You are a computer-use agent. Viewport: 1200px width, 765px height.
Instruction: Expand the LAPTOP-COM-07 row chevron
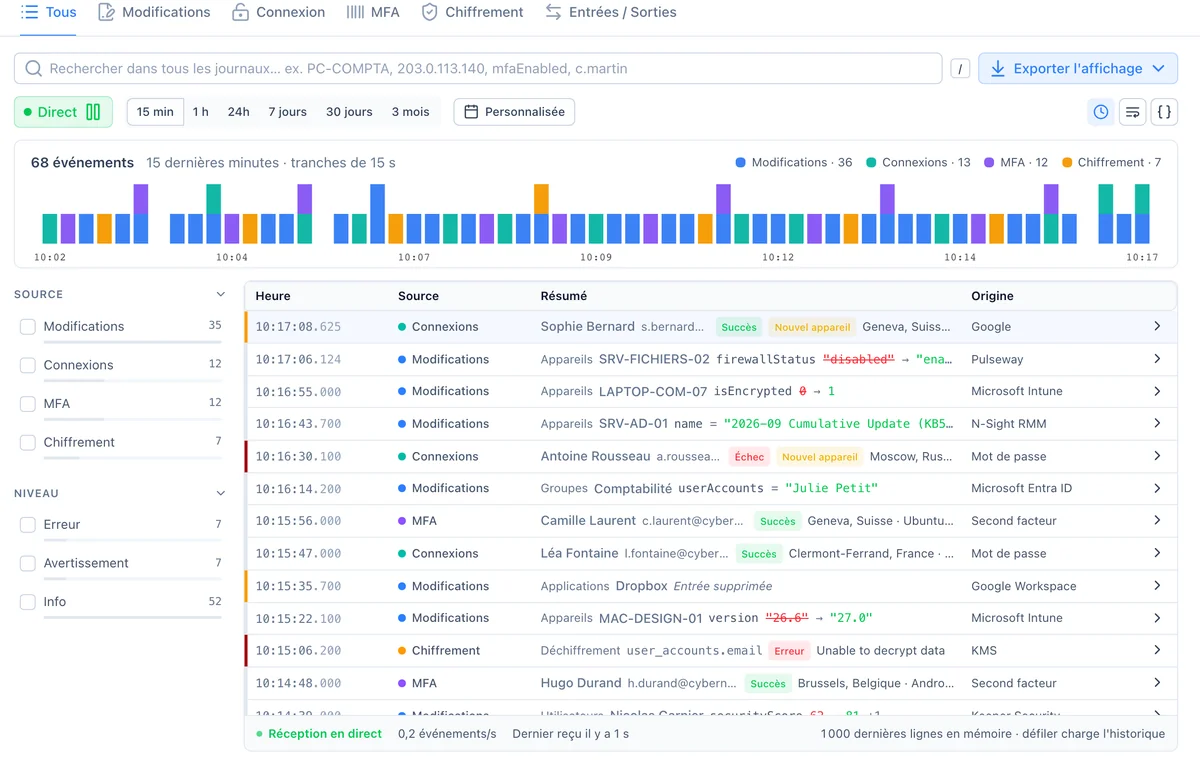tap(1157, 391)
